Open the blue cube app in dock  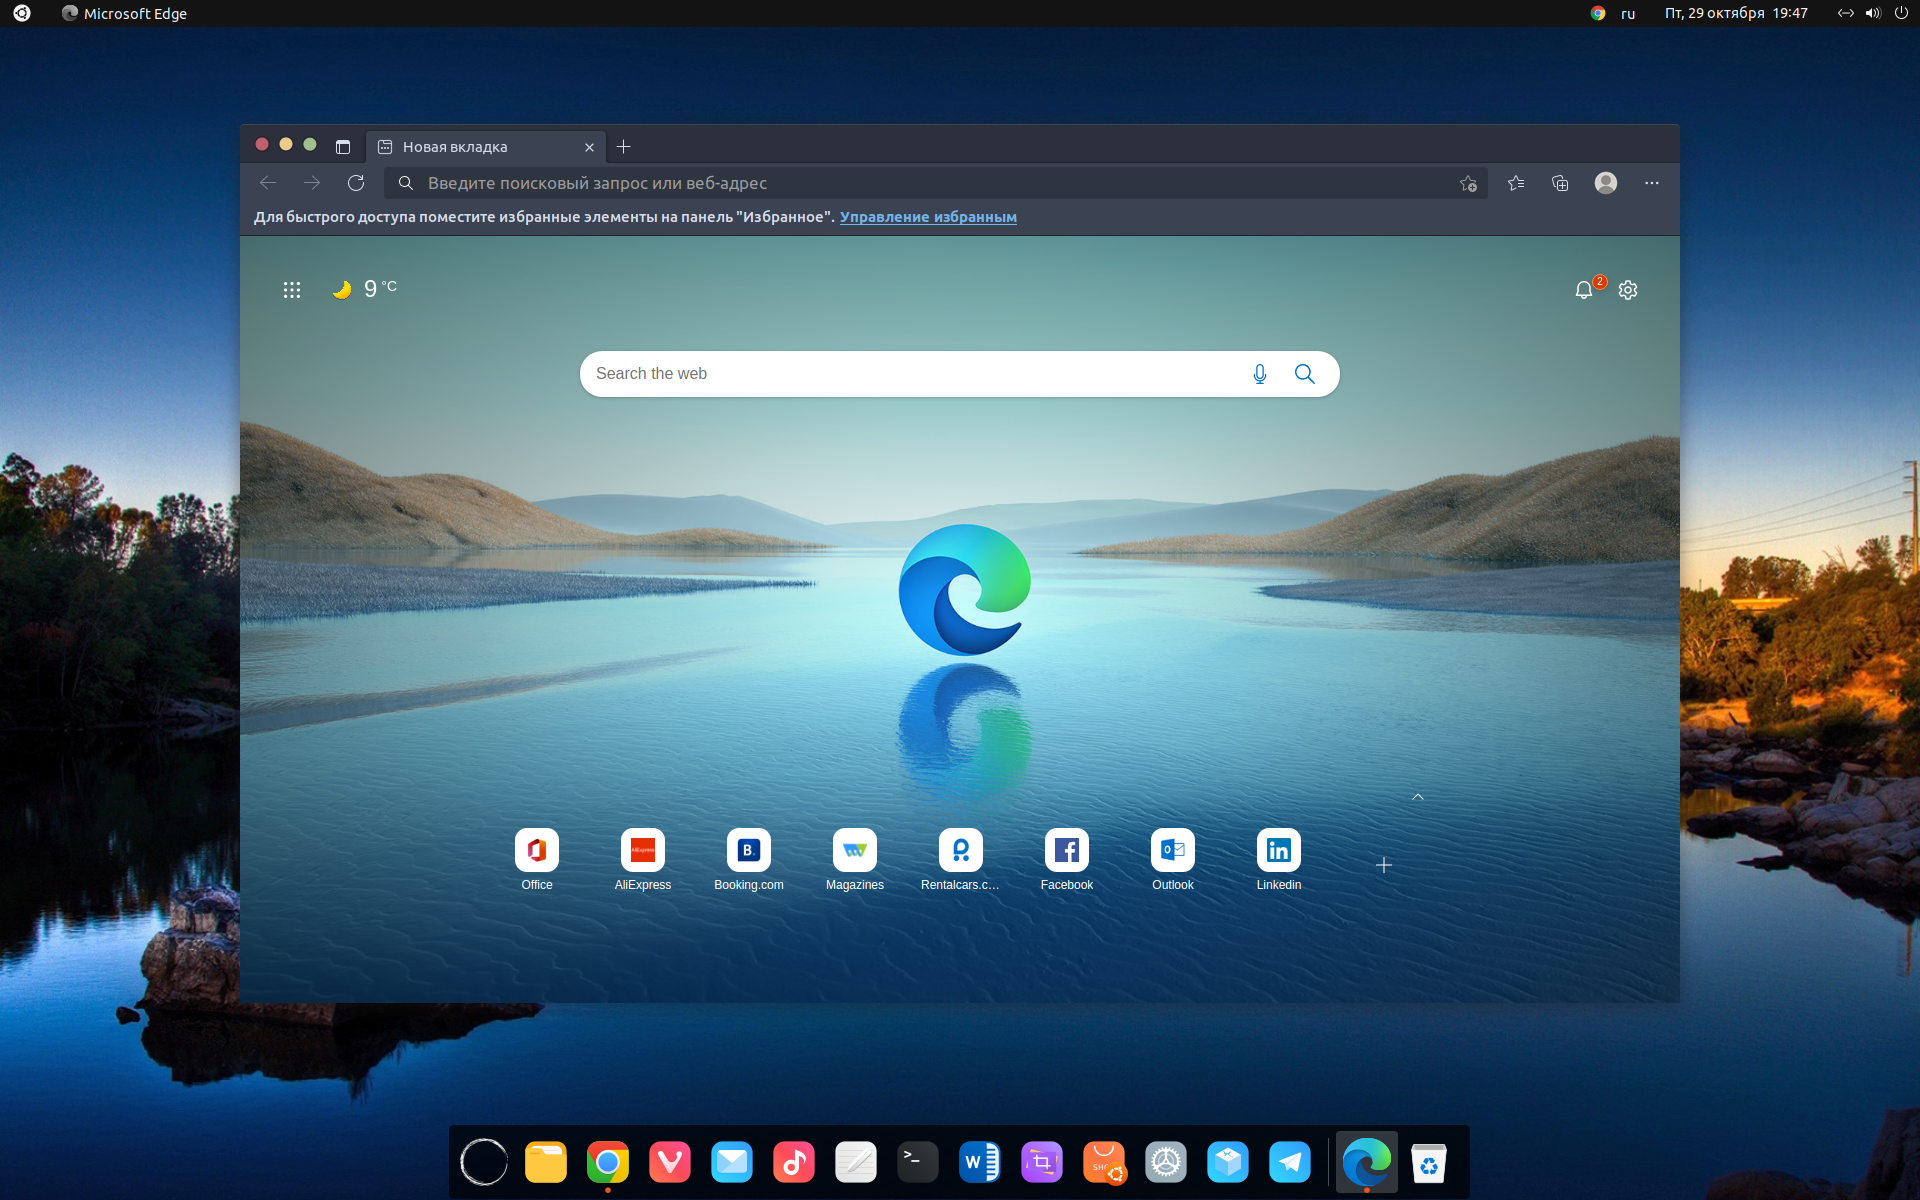coord(1228,1162)
